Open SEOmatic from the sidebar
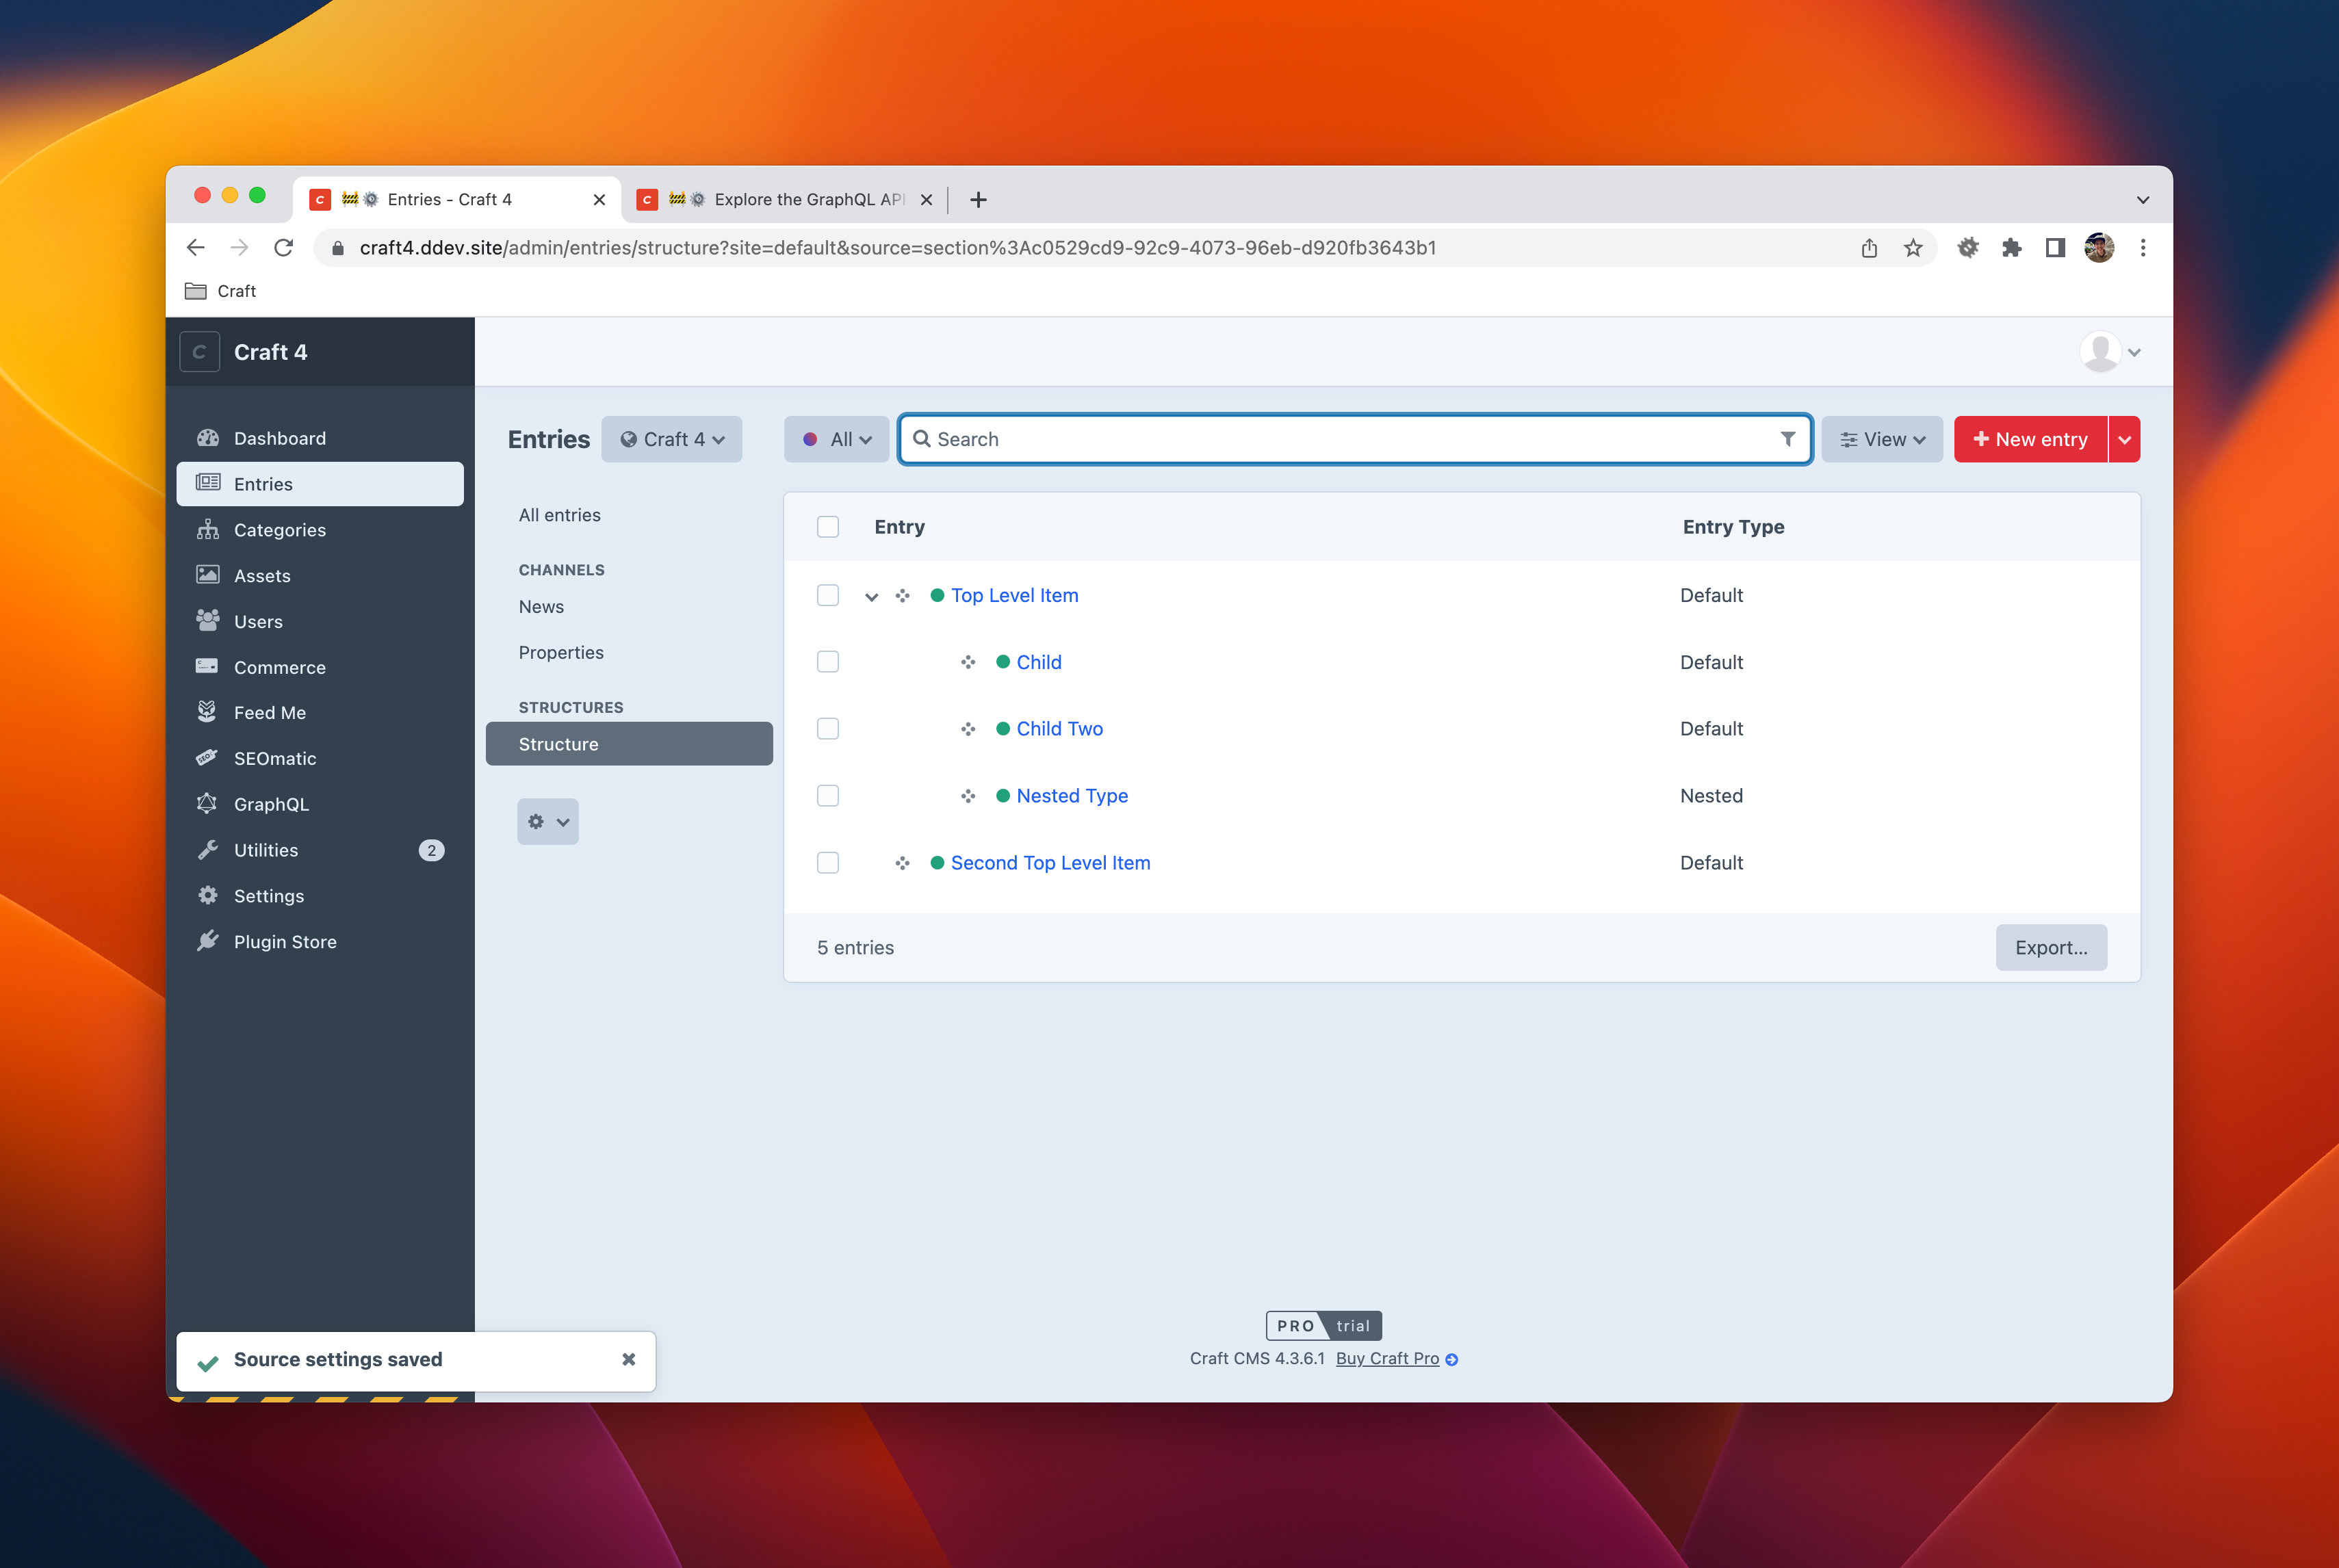 (319, 758)
